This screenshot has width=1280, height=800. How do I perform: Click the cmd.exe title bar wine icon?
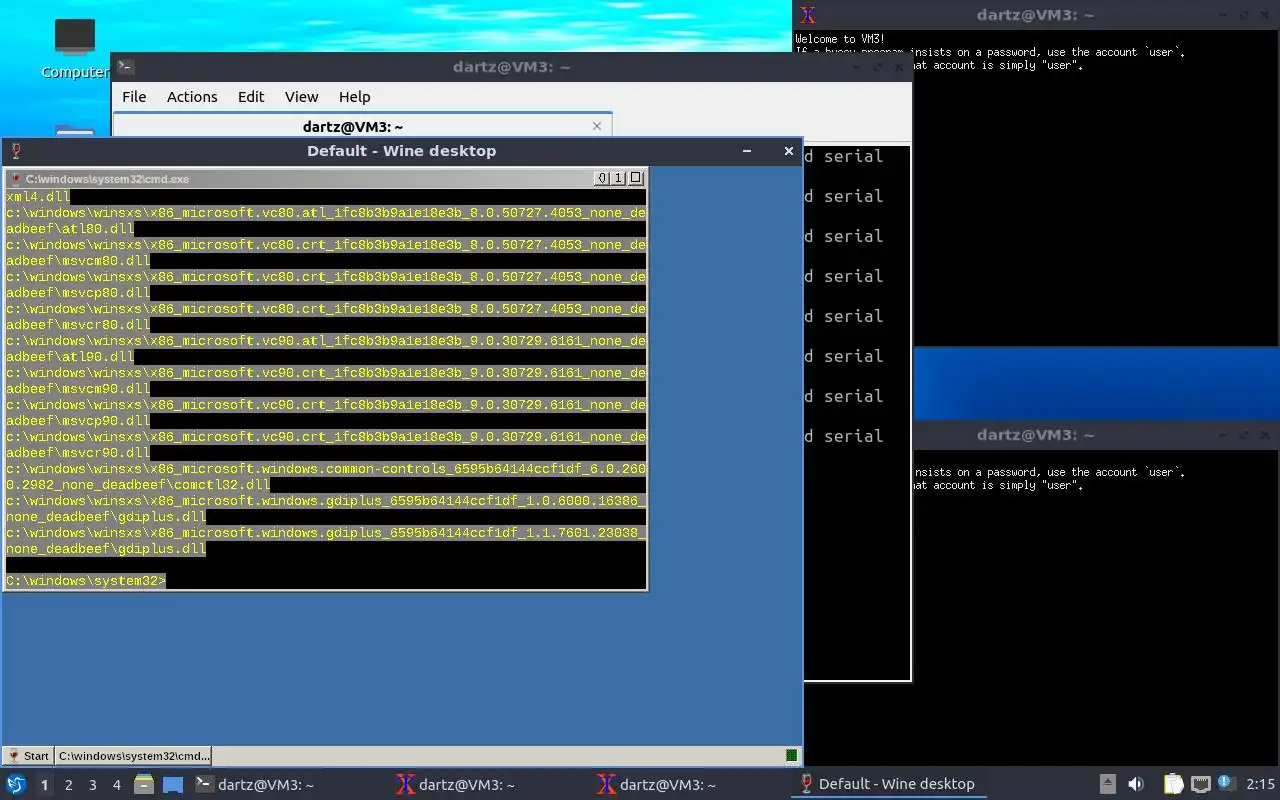(x=15, y=178)
